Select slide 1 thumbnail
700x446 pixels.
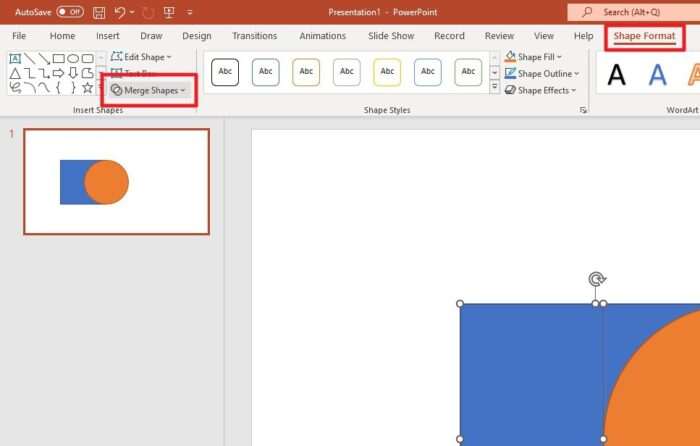coord(117,181)
